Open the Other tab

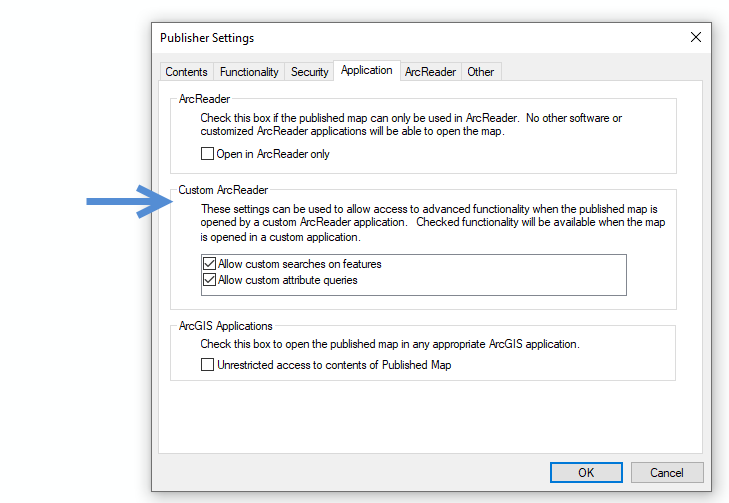480,72
